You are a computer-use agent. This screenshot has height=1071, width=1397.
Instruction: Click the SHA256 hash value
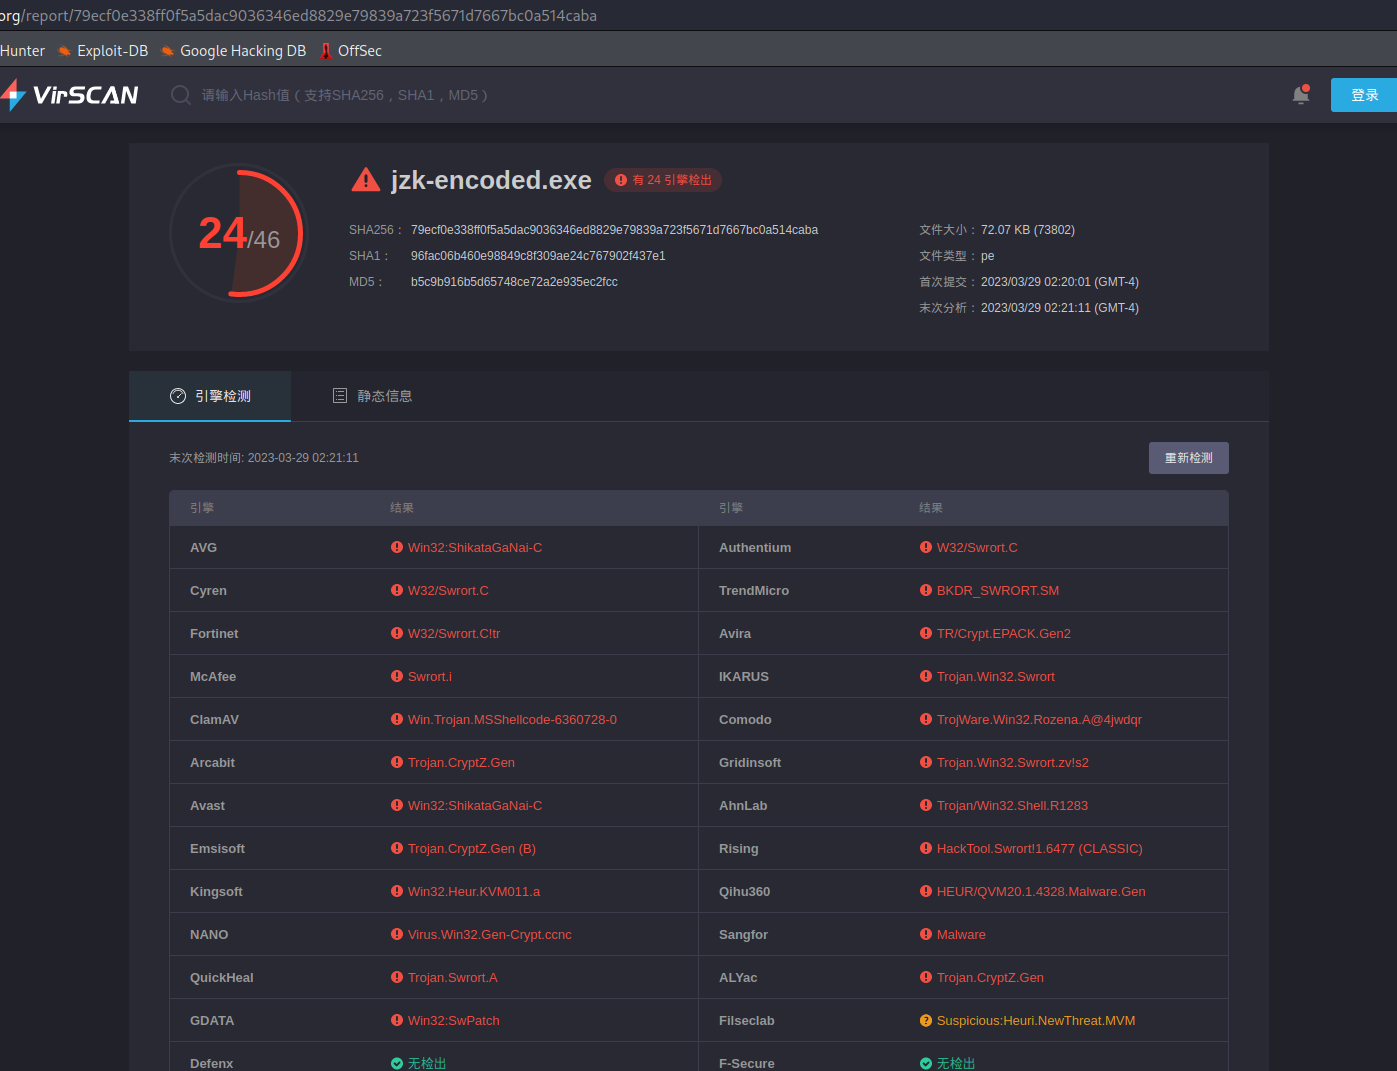pyautogui.click(x=614, y=230)
